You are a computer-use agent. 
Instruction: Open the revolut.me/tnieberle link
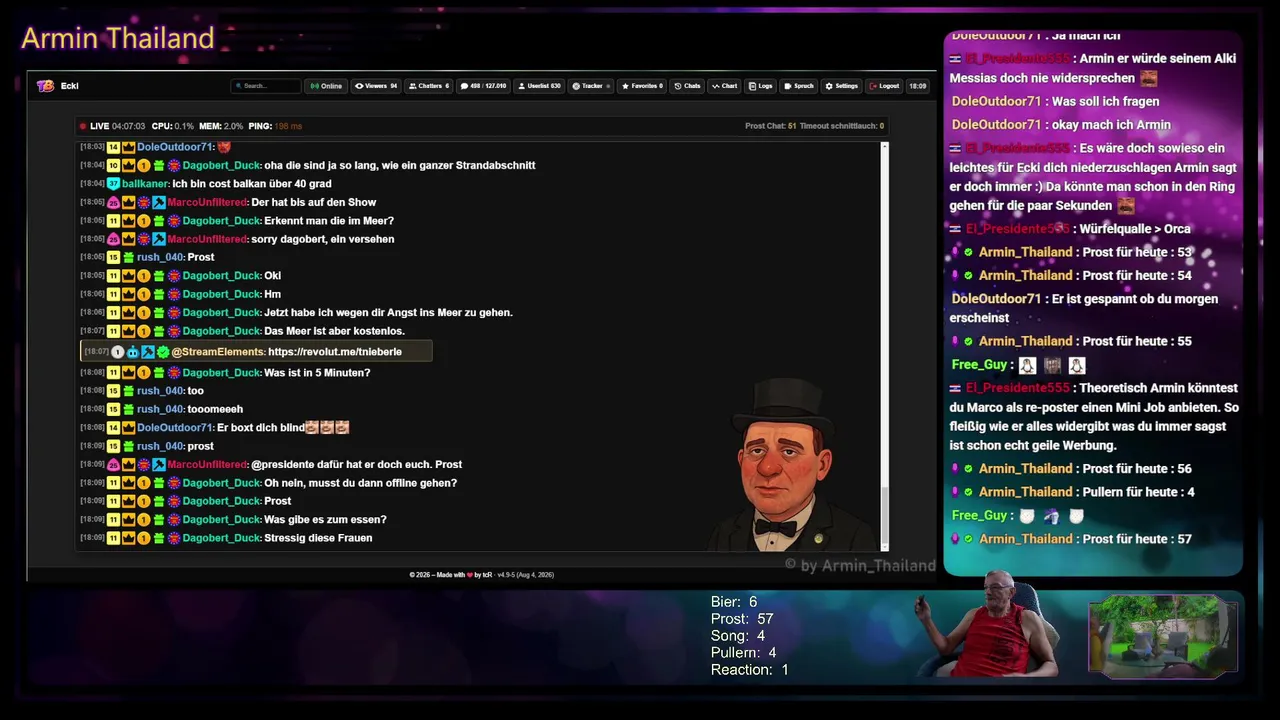click(335, 352)
